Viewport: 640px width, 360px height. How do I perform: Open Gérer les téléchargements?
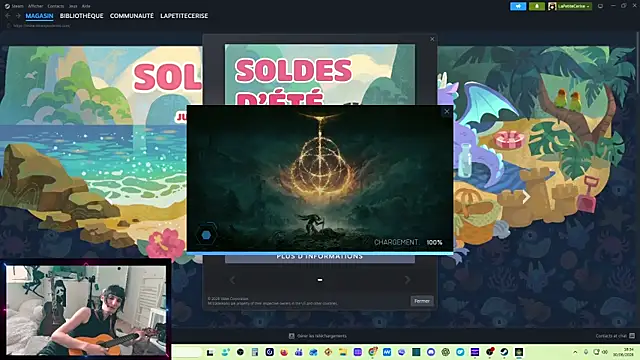click(x=318, y=336)
